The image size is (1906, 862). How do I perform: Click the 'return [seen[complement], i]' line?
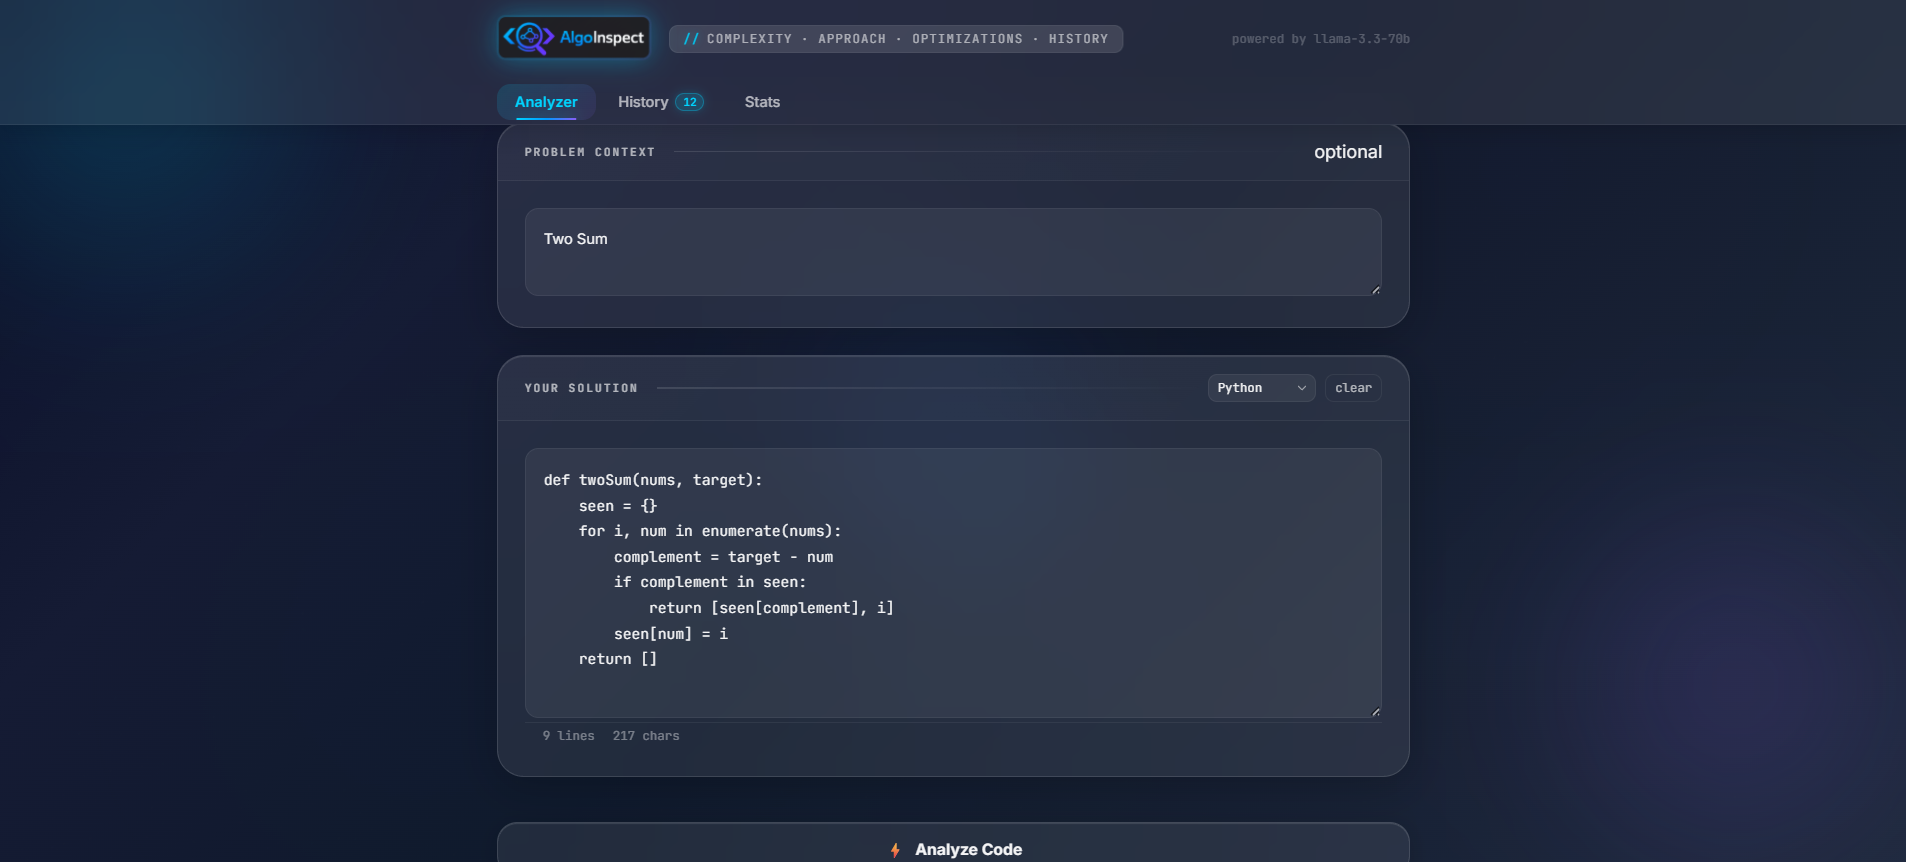pos(771,608)
